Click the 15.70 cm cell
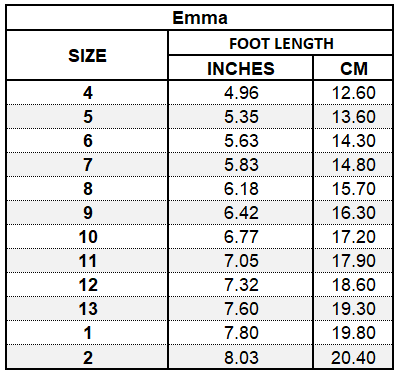The image size is (398, 374). pyautogui.click(x=353, y=189)
